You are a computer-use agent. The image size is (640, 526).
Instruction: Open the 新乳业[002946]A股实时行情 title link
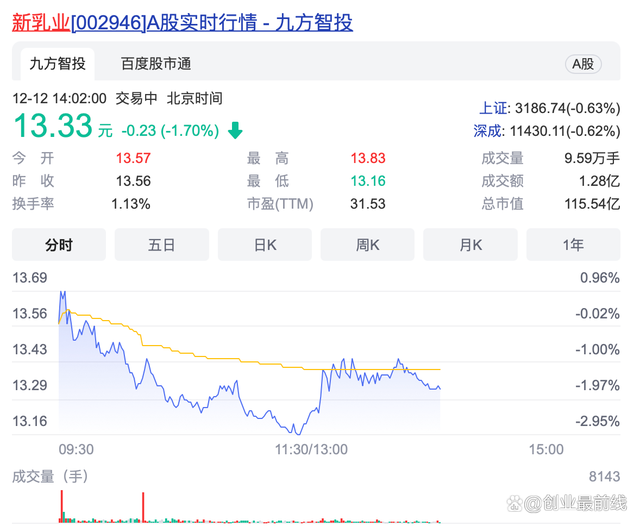[182, 22]
